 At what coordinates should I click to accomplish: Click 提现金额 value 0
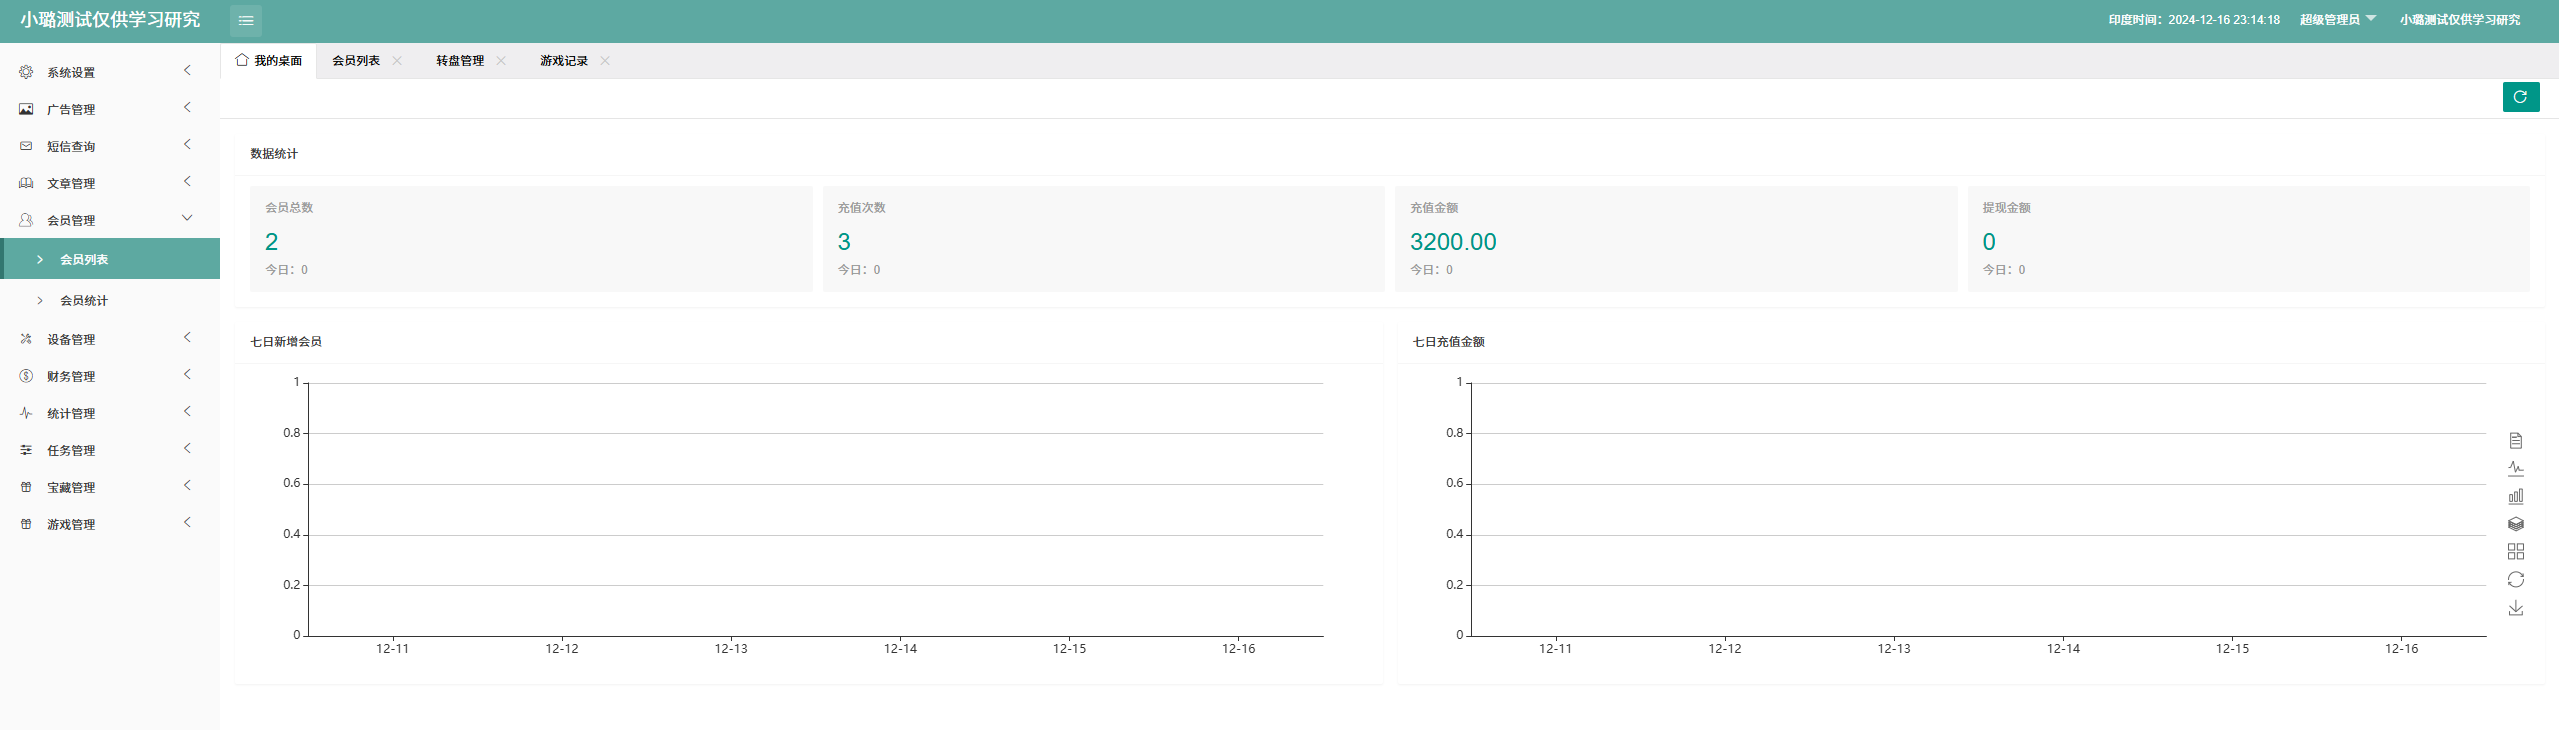pos(1989,242)
